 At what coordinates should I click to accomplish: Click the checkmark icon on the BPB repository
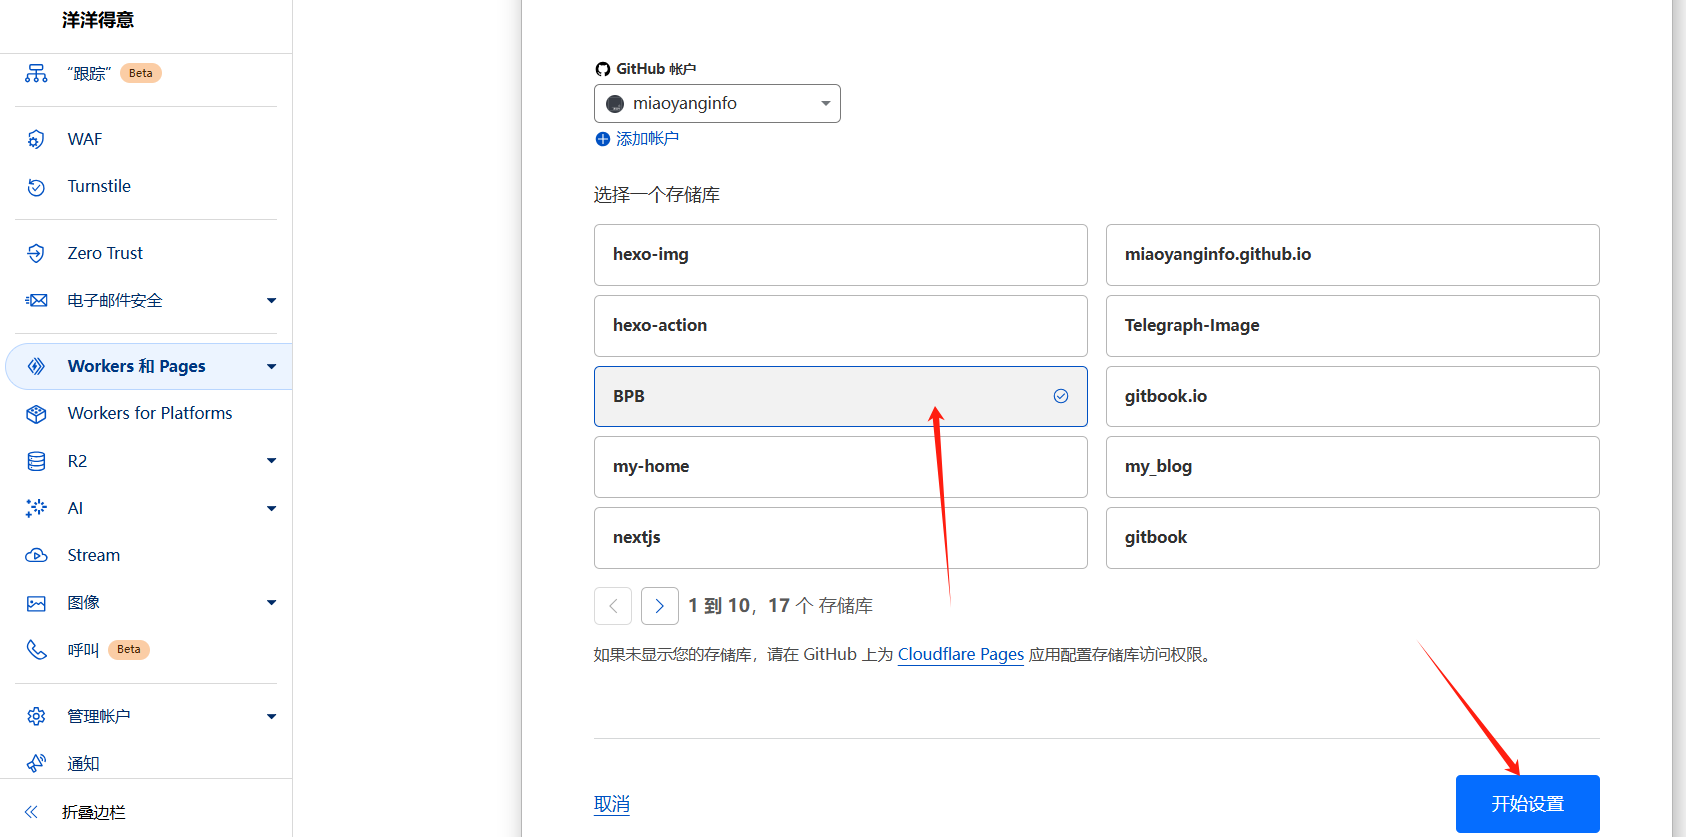[x=1061, y=396]
